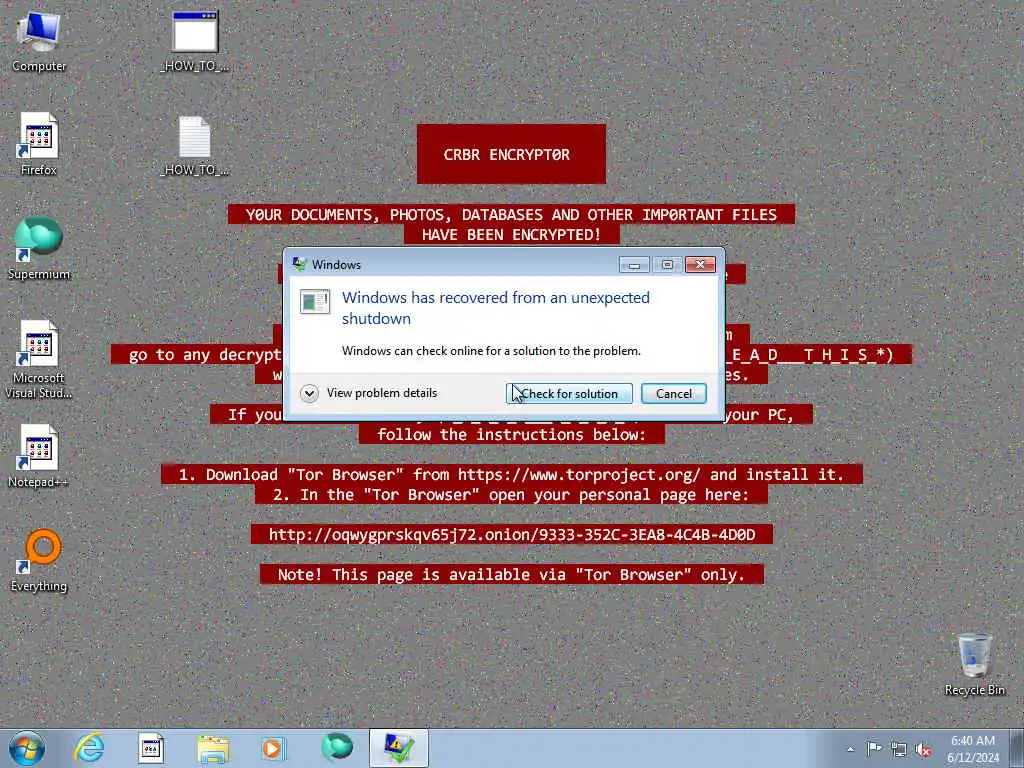
Task: Select the Notepad++ desktop shortcut
Action: pos(39,456)
